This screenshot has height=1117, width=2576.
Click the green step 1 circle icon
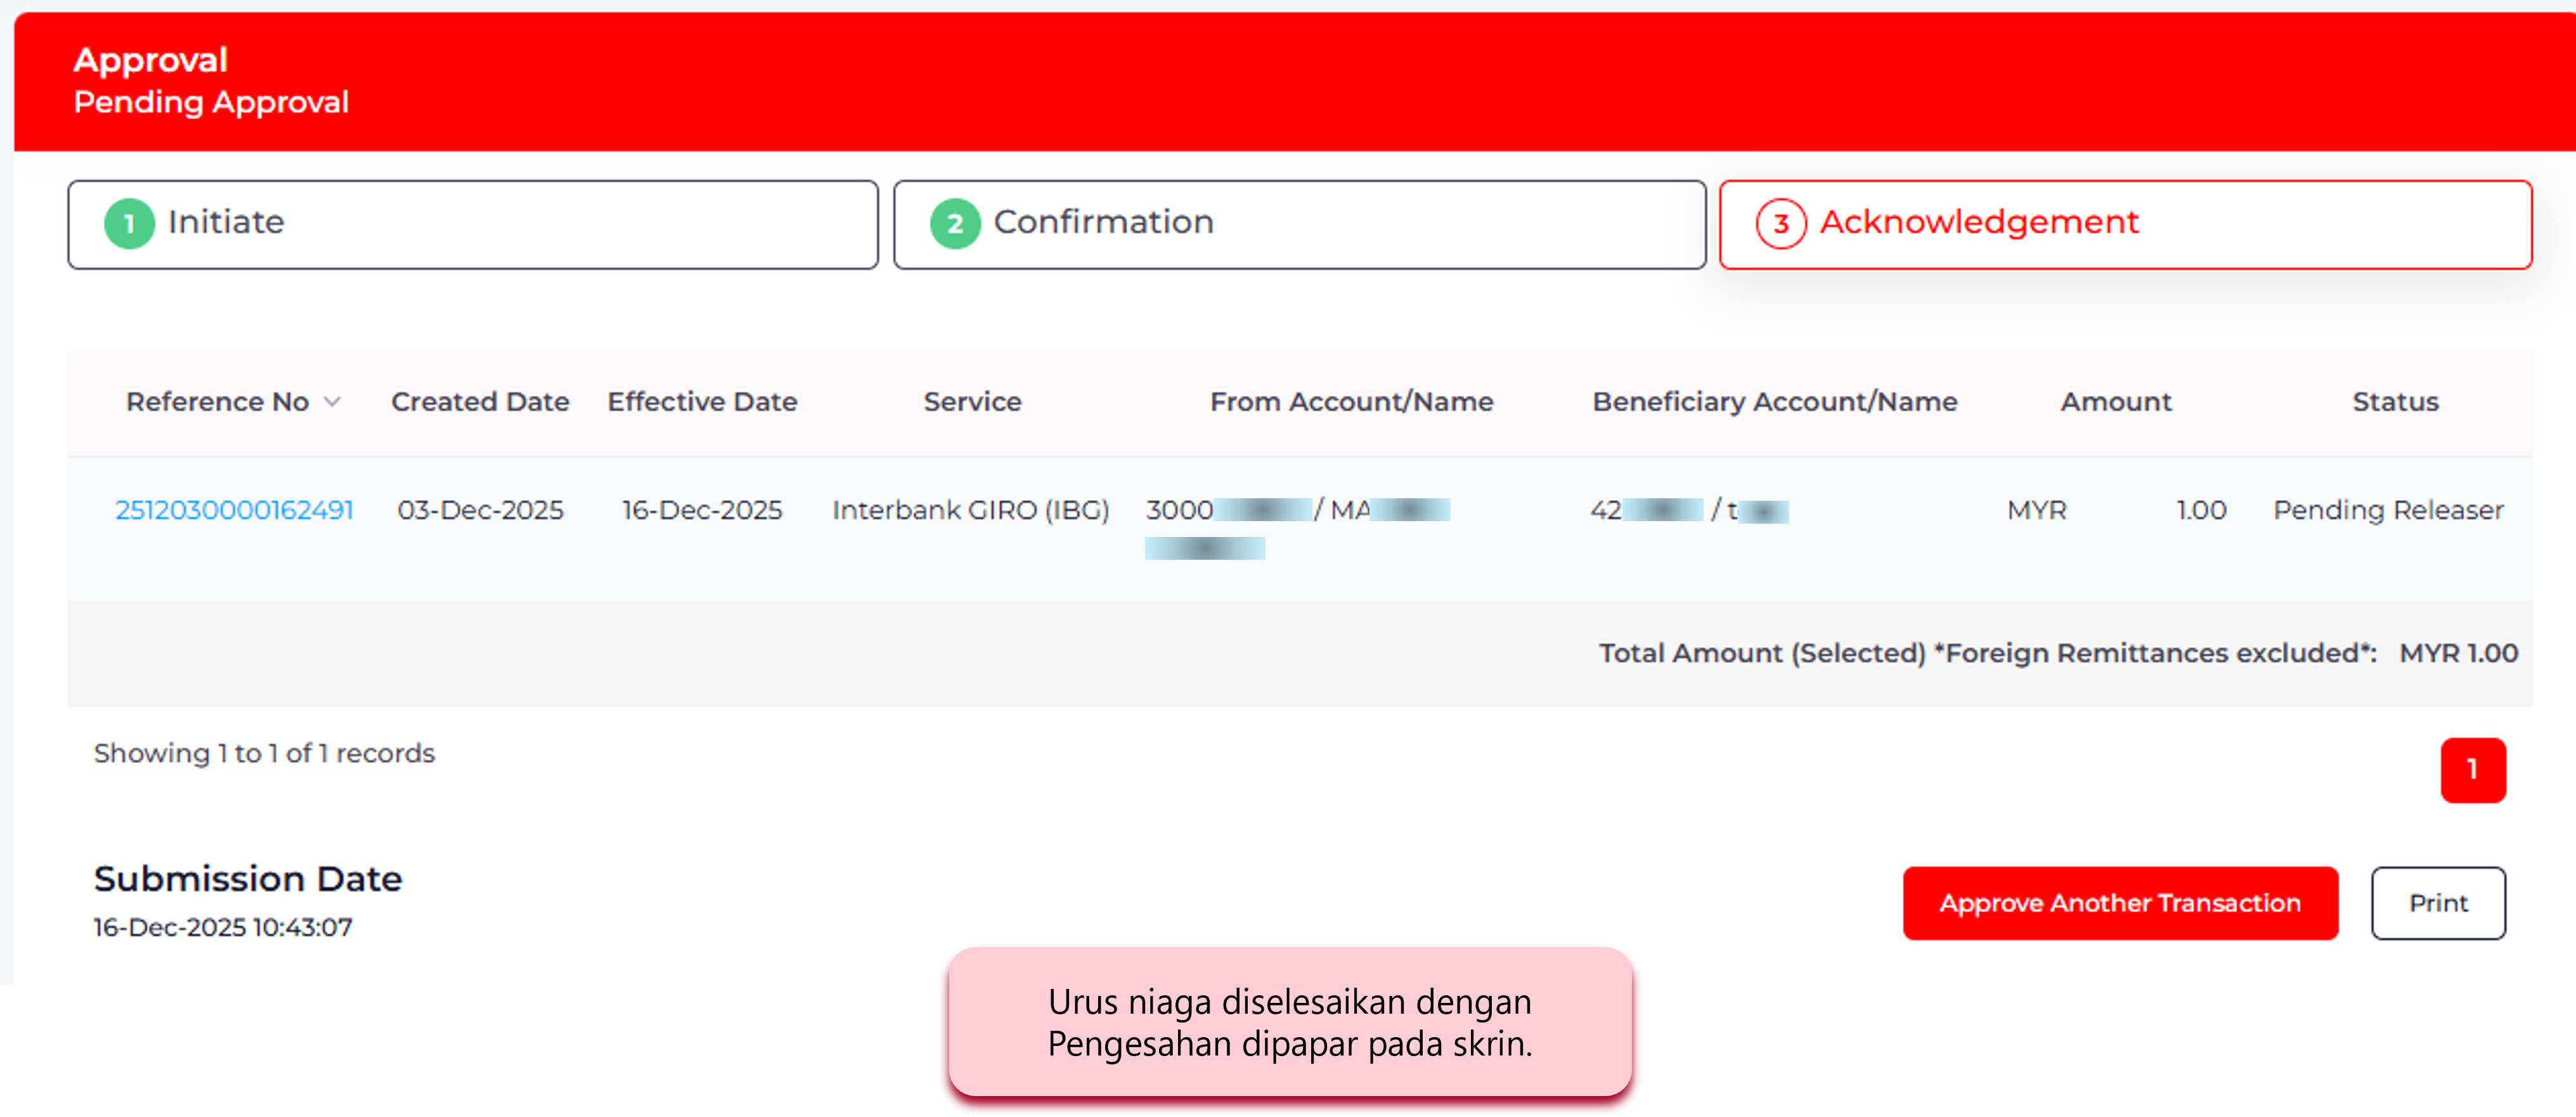129,223
